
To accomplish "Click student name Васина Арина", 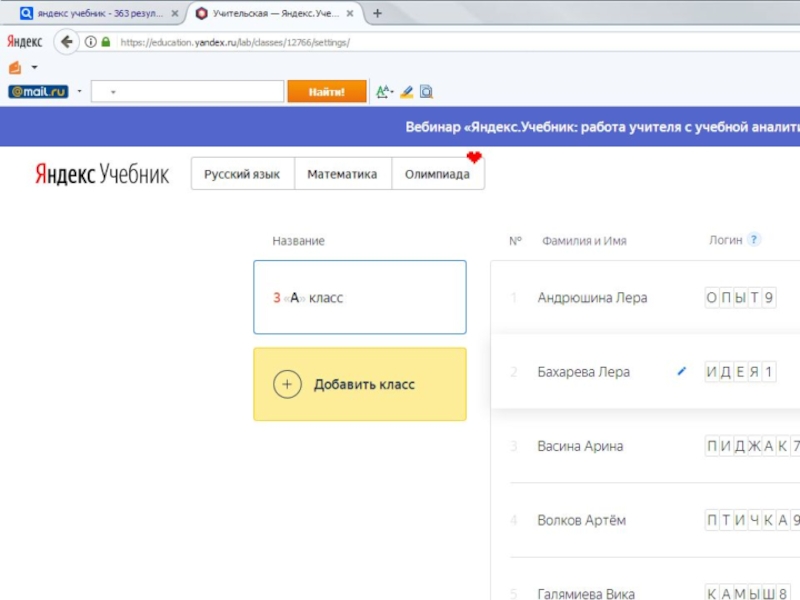I will click(580, 446).
